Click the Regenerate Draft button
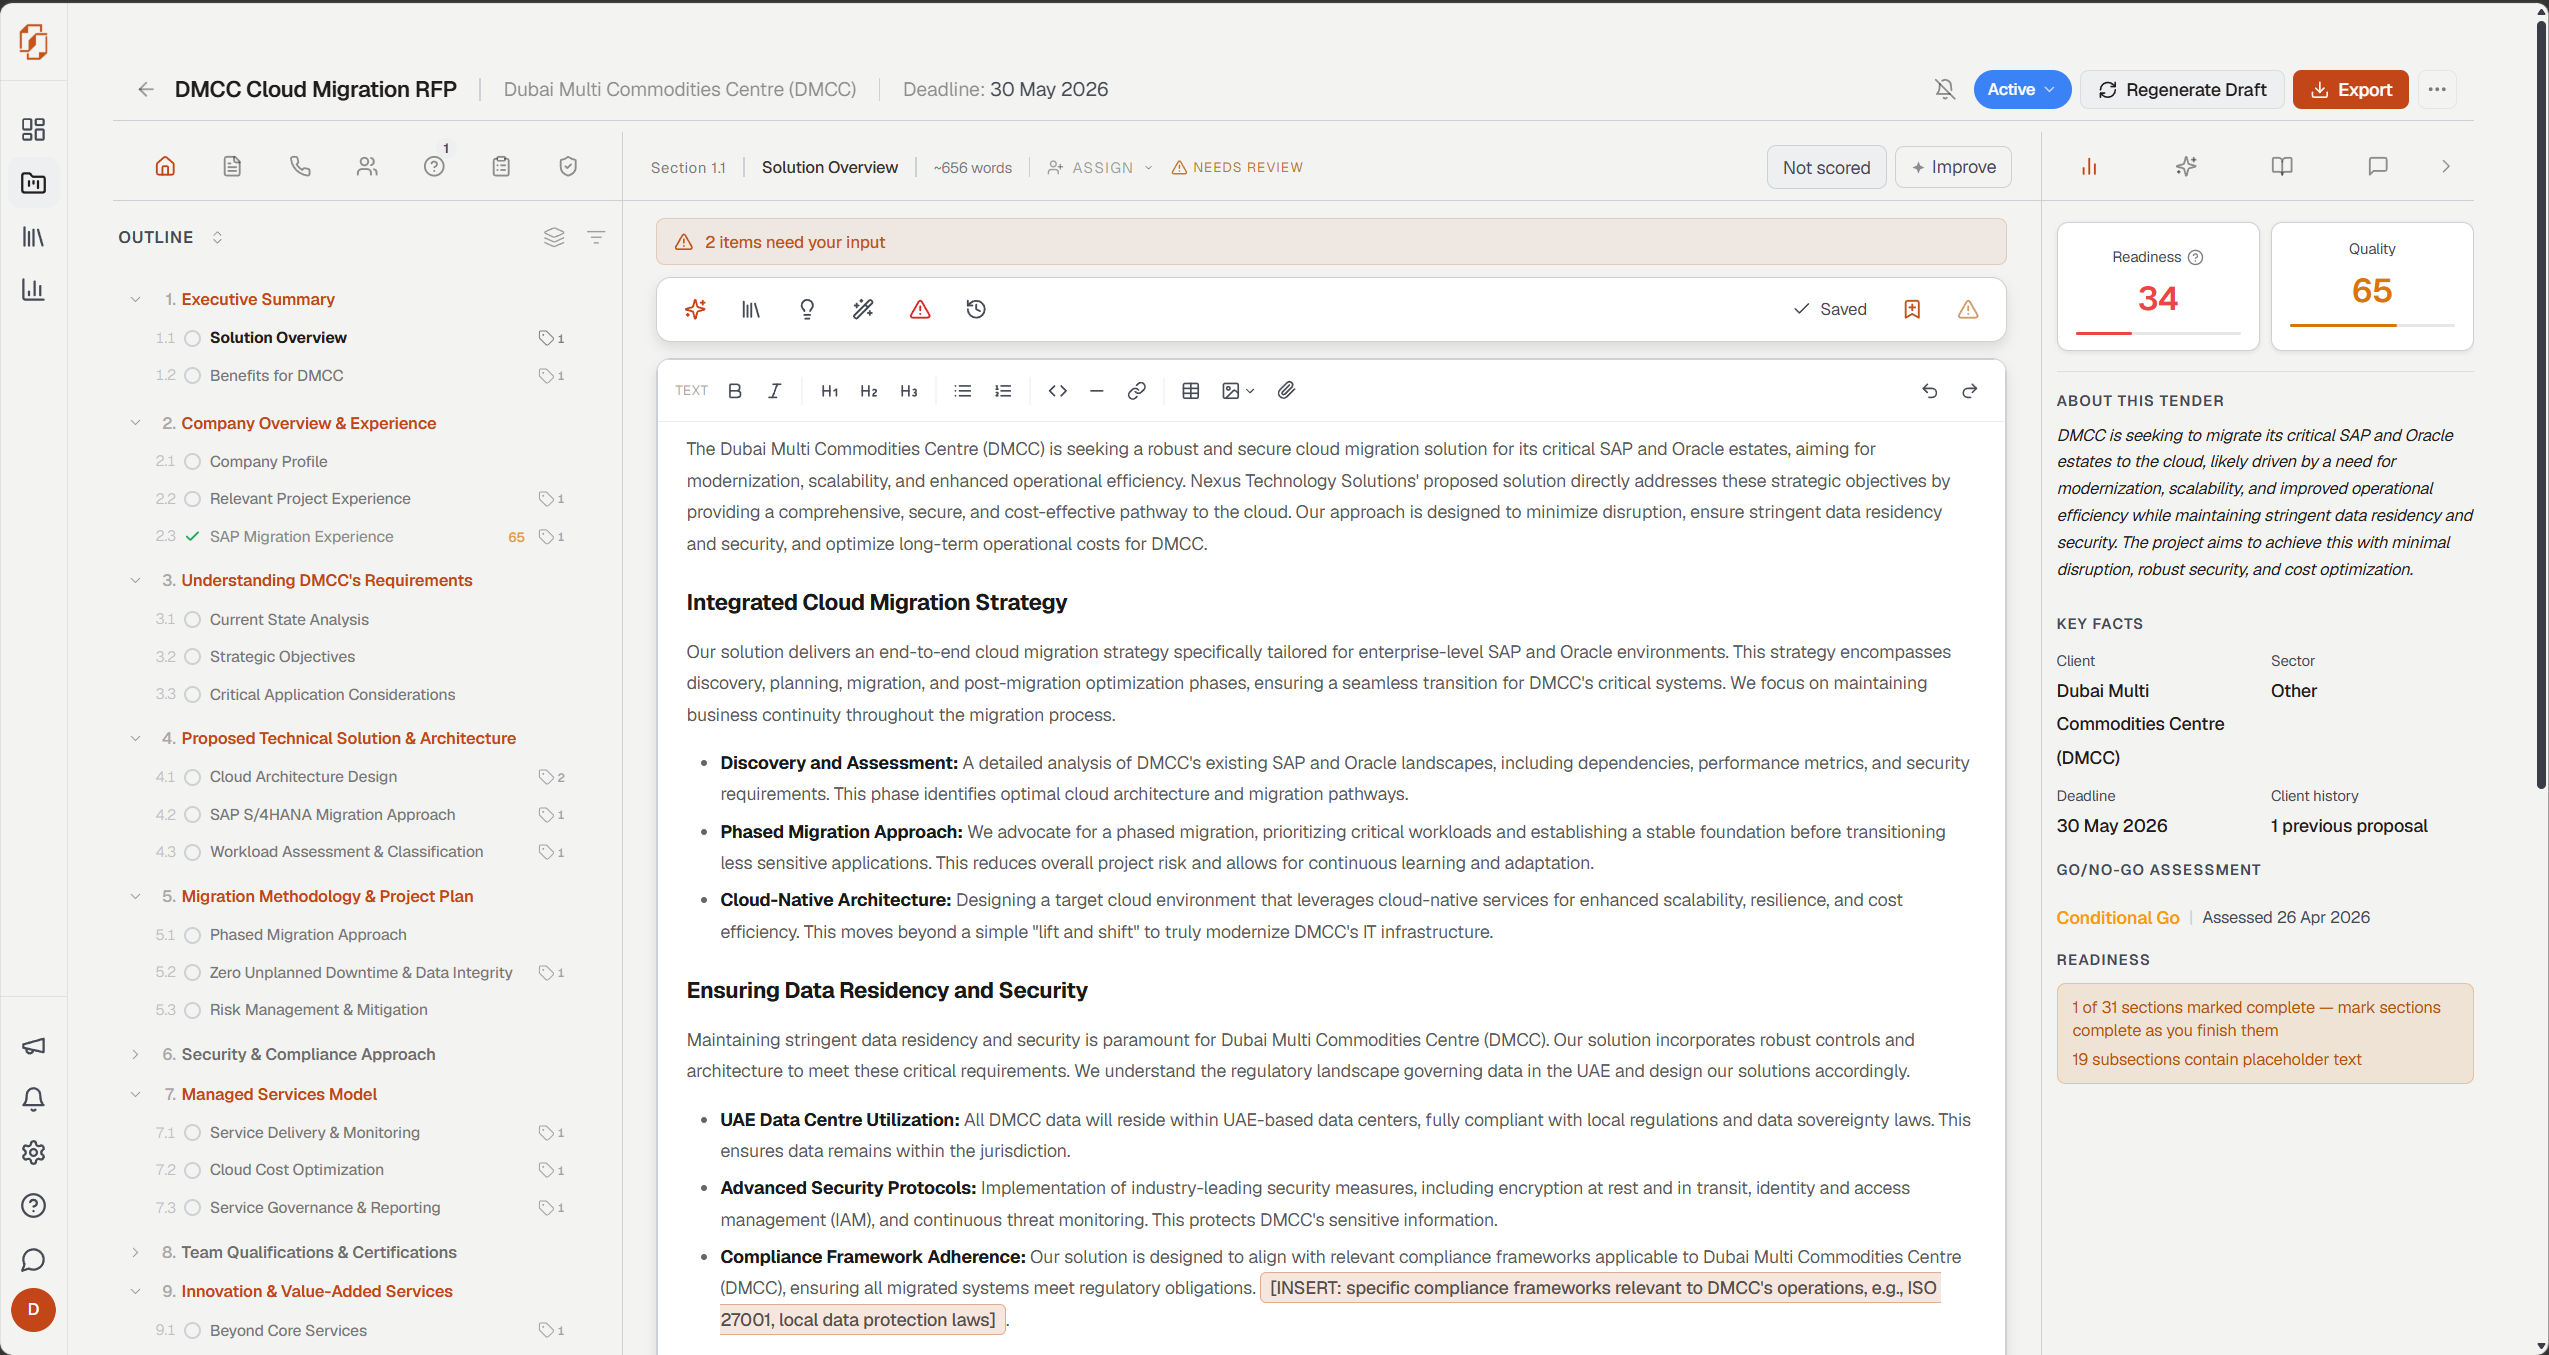 tap(2182, 90)
